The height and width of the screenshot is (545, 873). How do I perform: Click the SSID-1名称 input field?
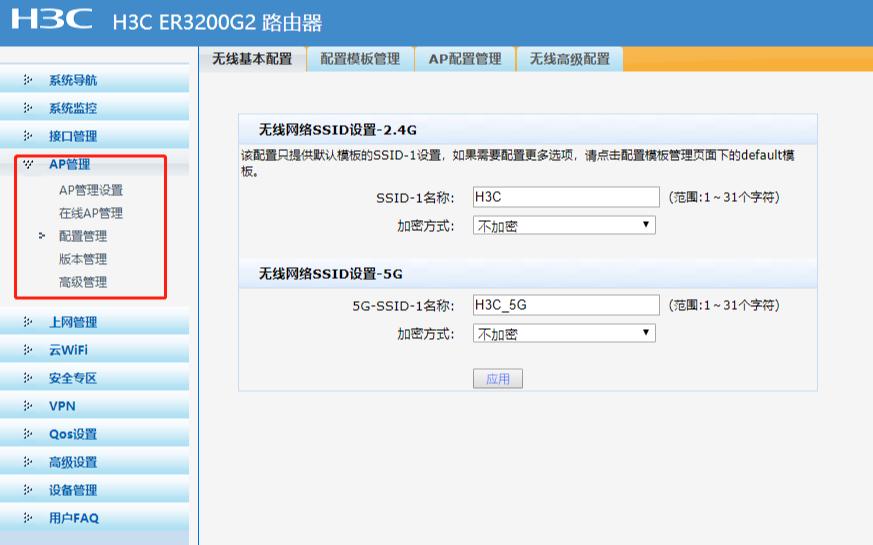566,197
